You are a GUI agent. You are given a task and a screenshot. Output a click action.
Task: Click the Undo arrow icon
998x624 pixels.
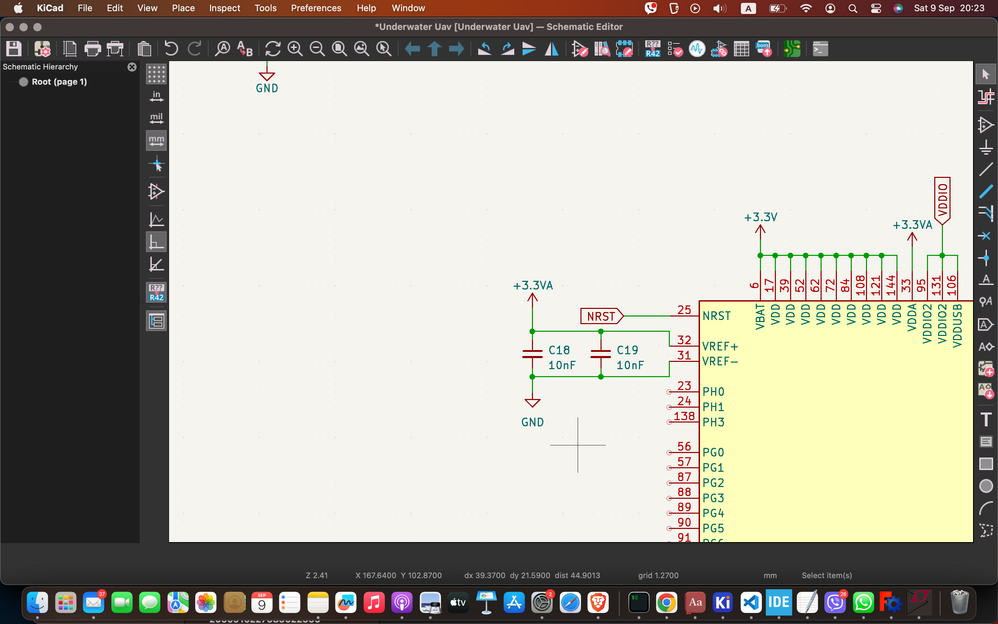pos(171,48)
